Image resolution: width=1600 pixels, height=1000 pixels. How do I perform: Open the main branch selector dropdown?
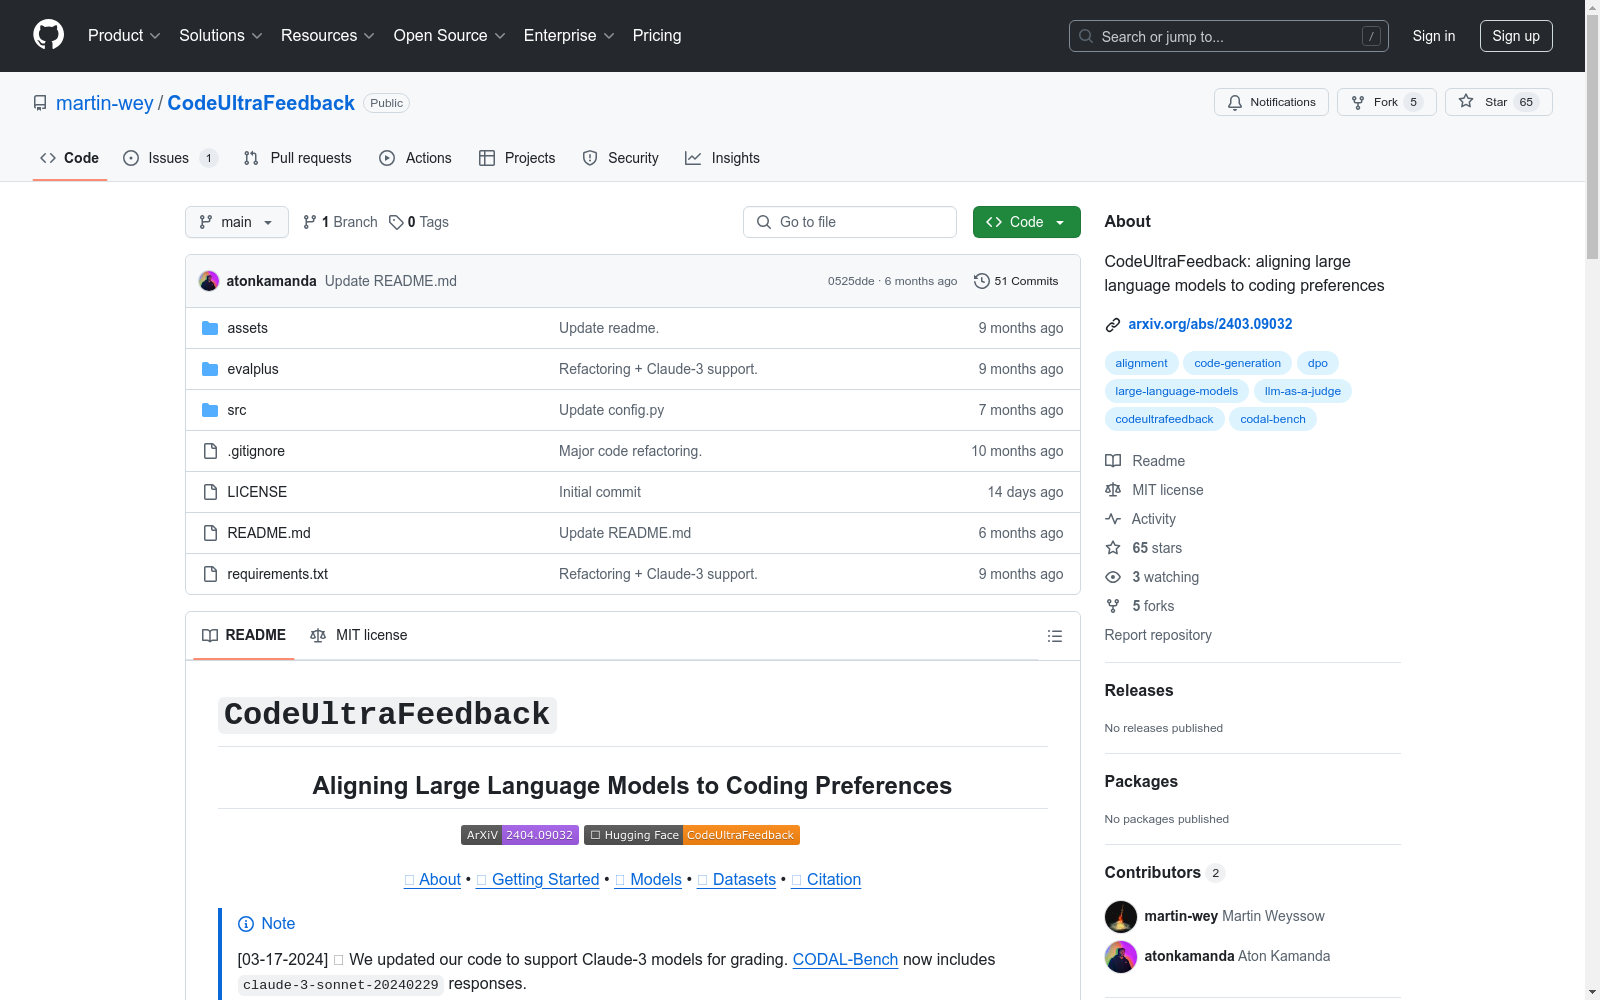click(x=237, y=222)
